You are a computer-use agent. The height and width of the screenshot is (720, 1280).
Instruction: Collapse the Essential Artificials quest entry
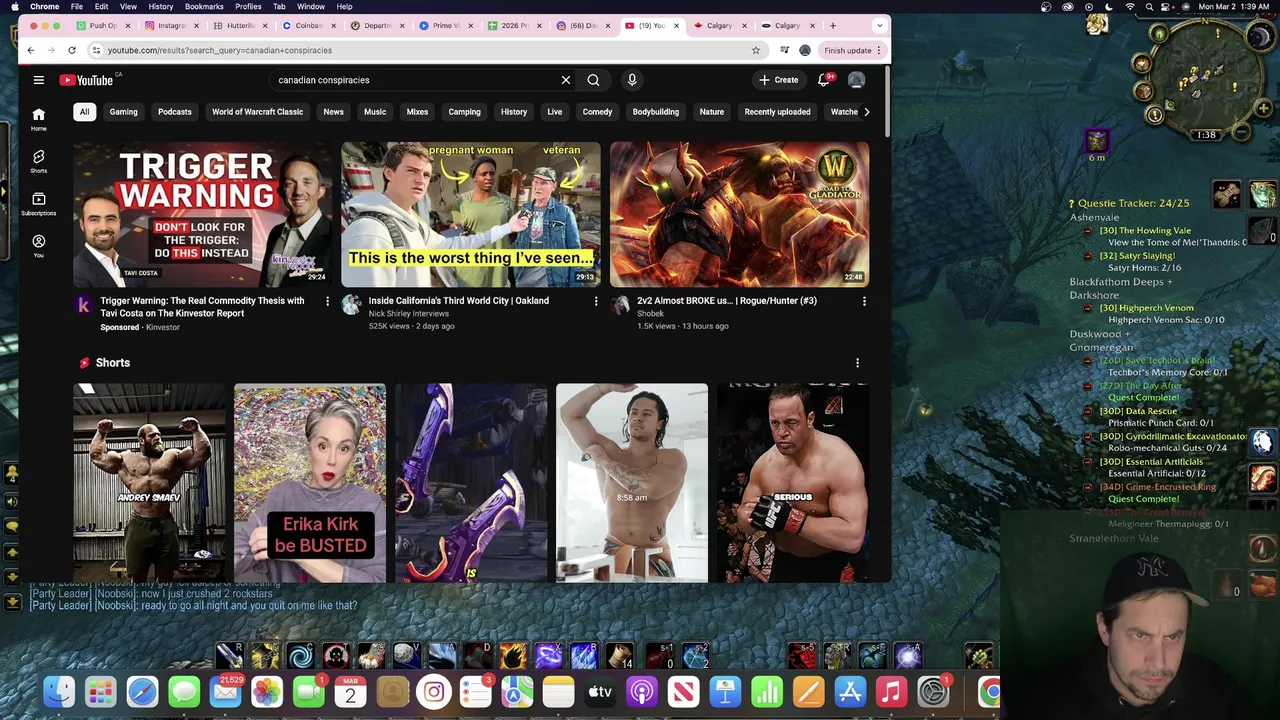[x=1089, y=462]
